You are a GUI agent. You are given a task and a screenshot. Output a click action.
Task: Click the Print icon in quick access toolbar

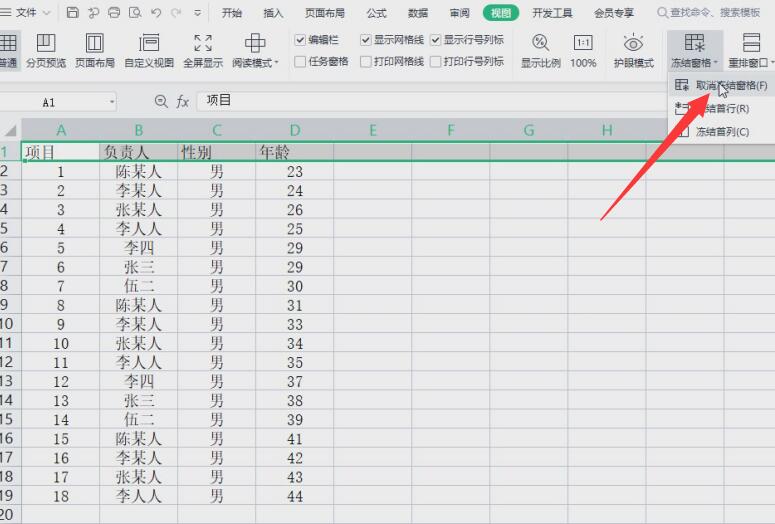coord(113,13)
